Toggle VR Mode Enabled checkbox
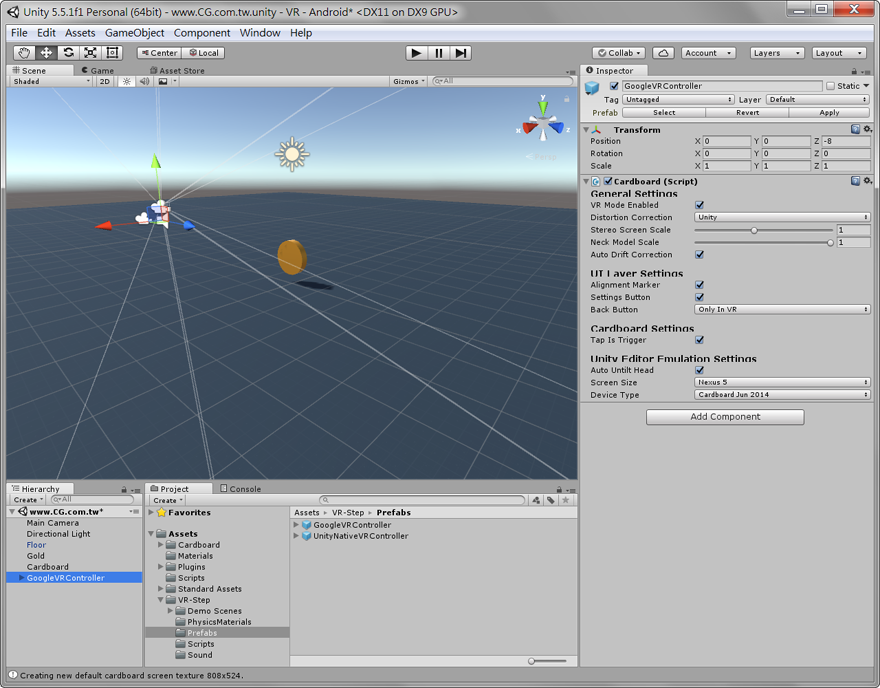 699,205
